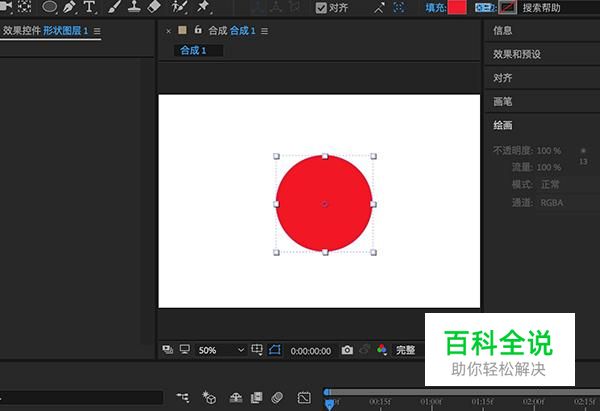Select the Type (T) tool
The width and height of the screenshot is (600, 411).
89,7
